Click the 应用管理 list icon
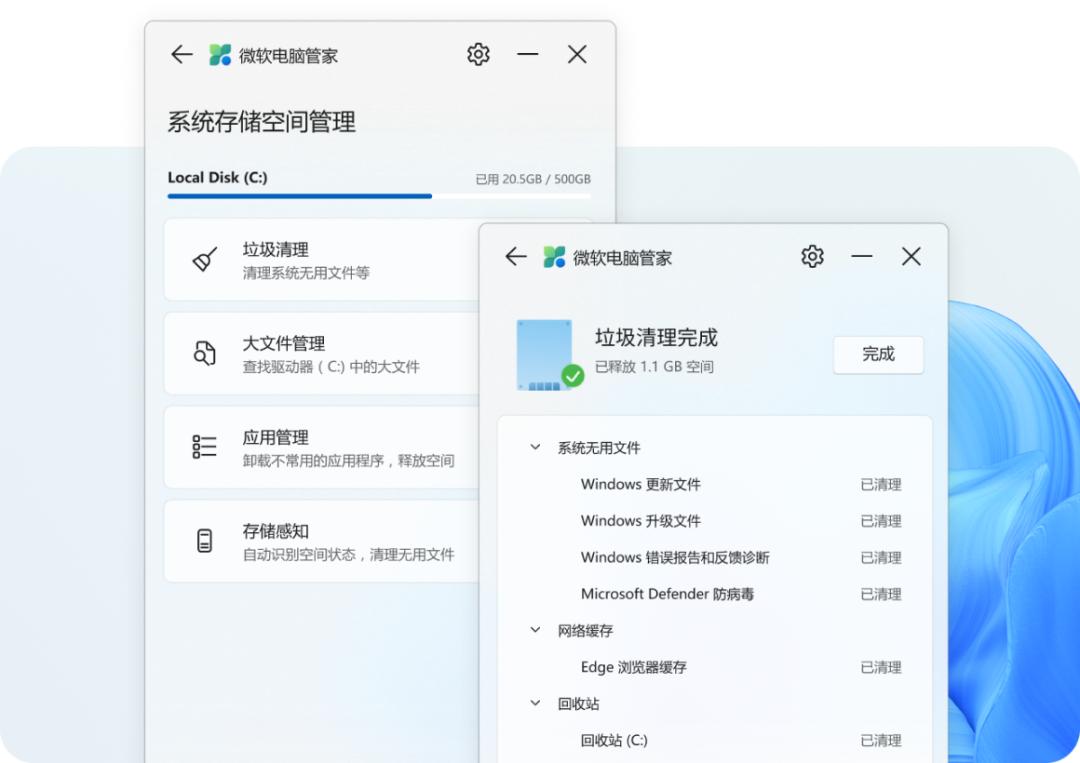This screenshot has height=763, width=1080. click(x=203, y=447)
